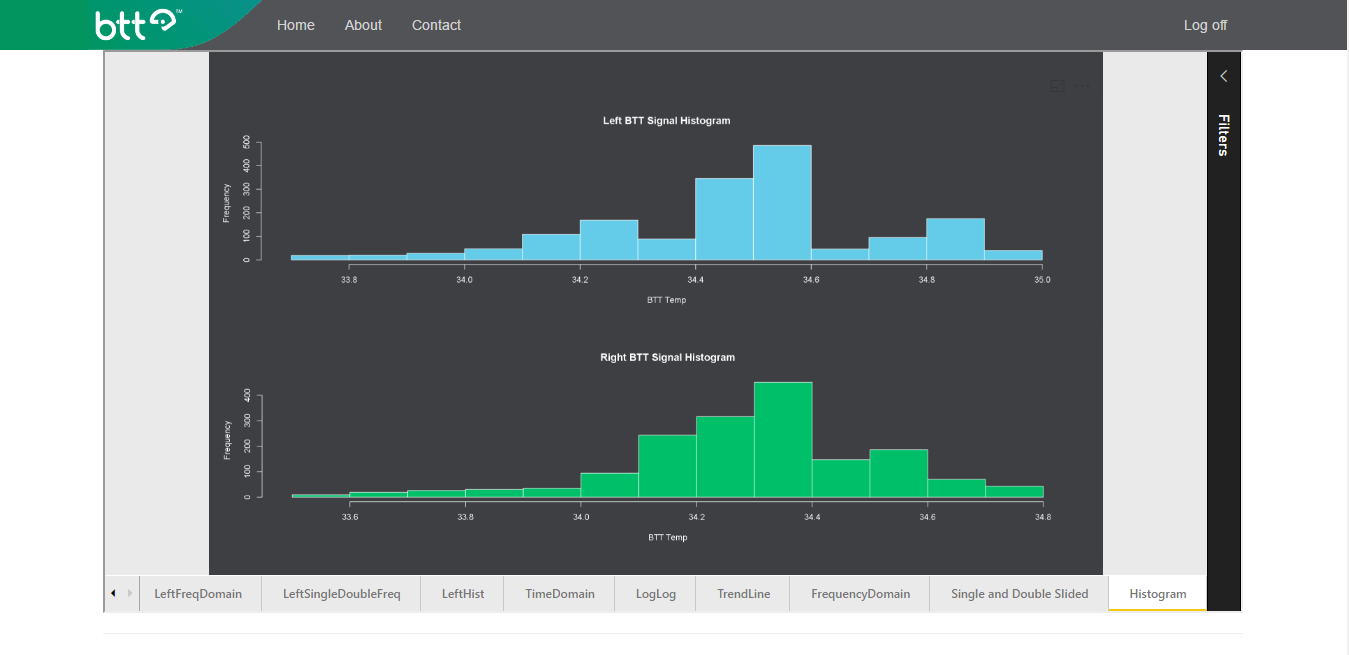This screenshot has width=1349, height=655.
Task: Switch to the FrequencyDomain tab
Action: [859, 593]
